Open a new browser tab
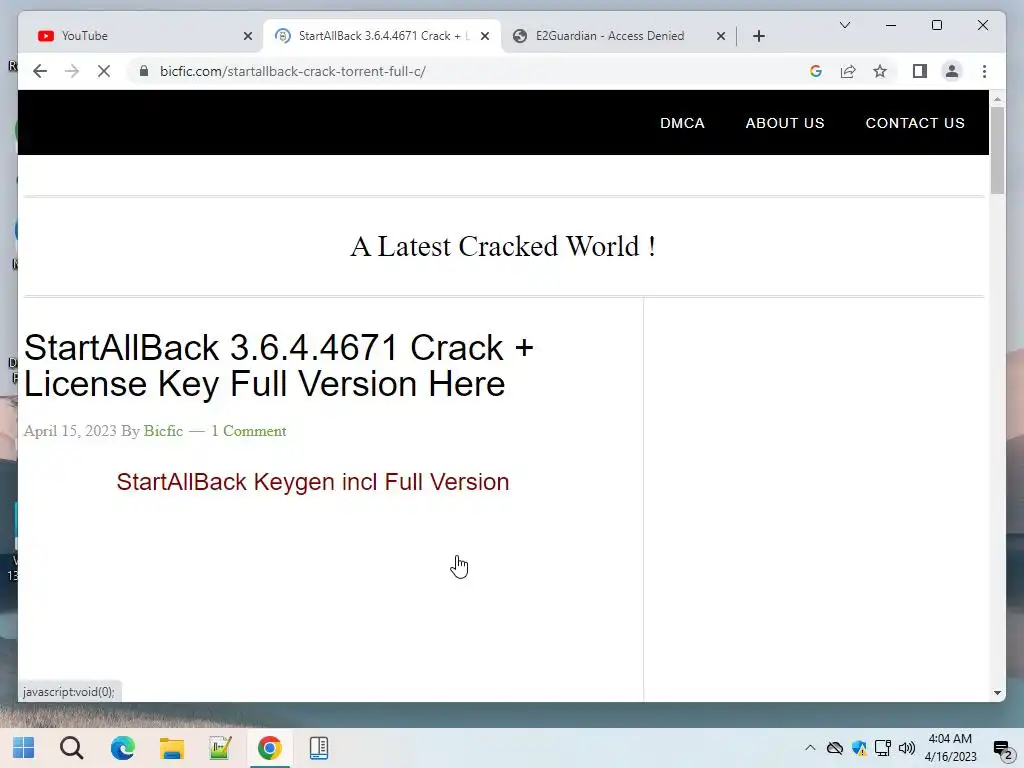The height and width of the screenshot is (768, 1024). [x=758, y=37]
